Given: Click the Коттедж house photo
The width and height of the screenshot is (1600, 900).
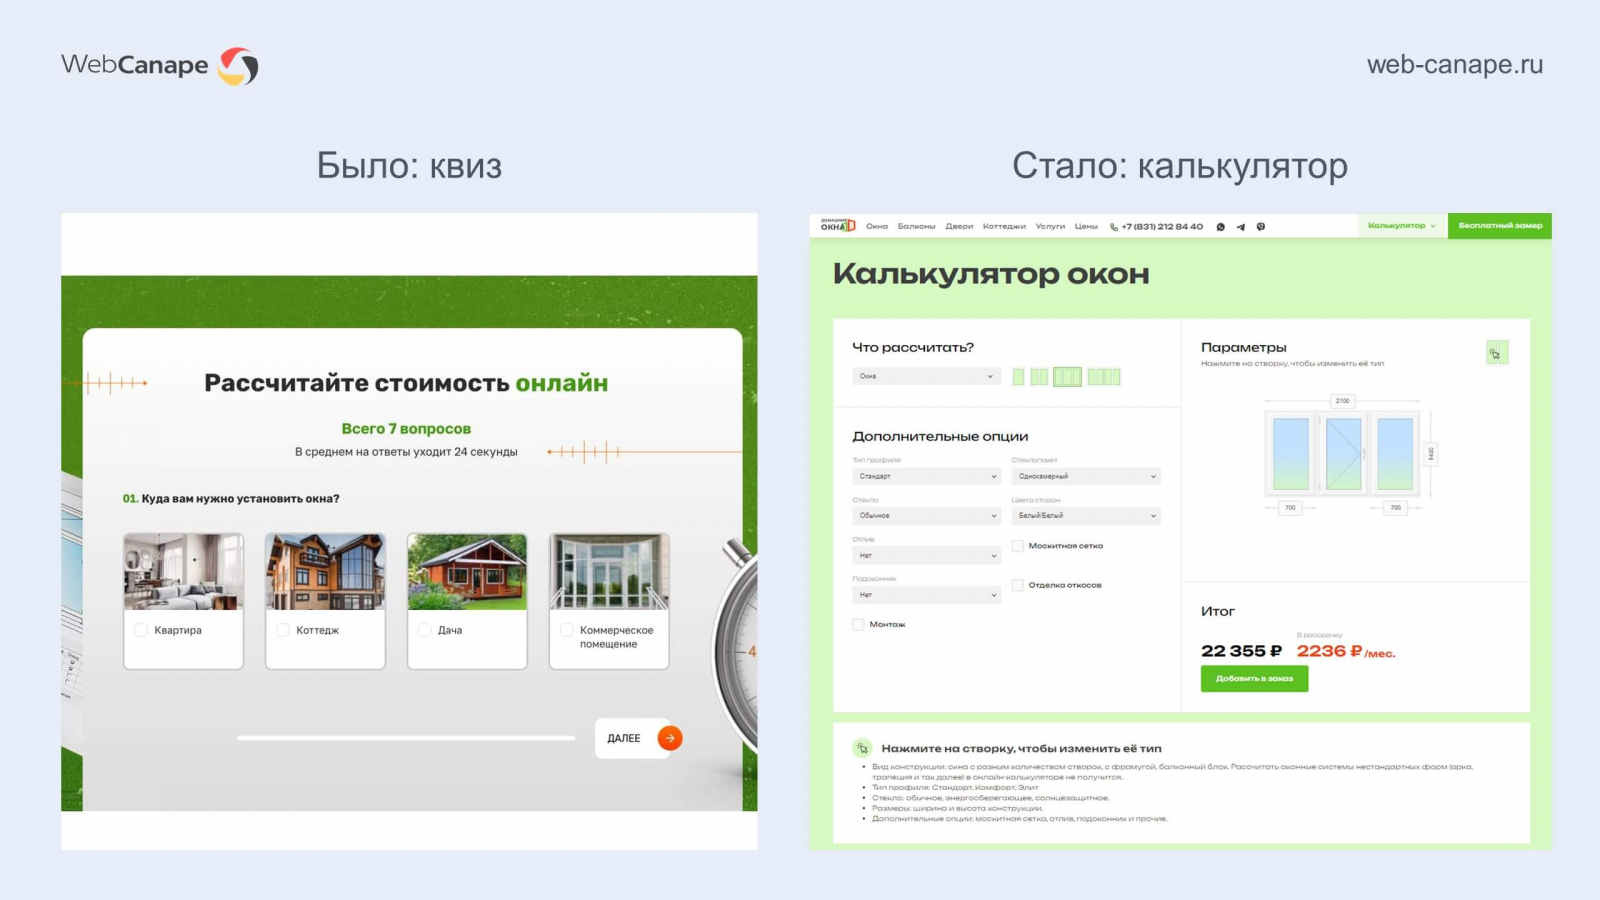Looking at the screenshot, I should [325, 571].
